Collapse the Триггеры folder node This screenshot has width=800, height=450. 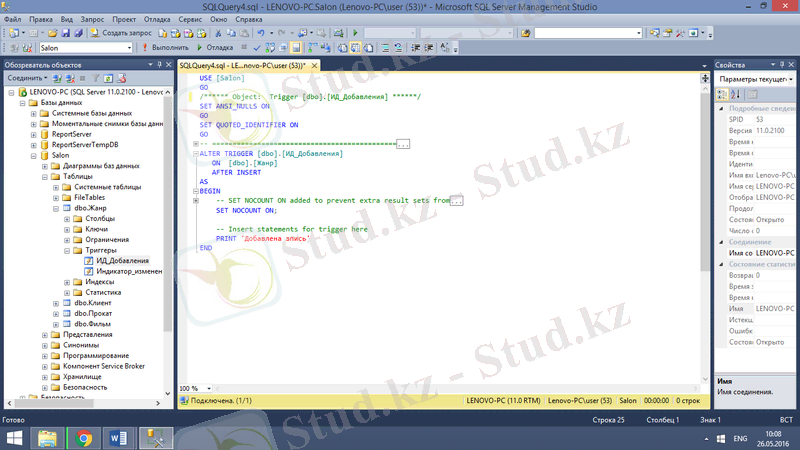67,251
